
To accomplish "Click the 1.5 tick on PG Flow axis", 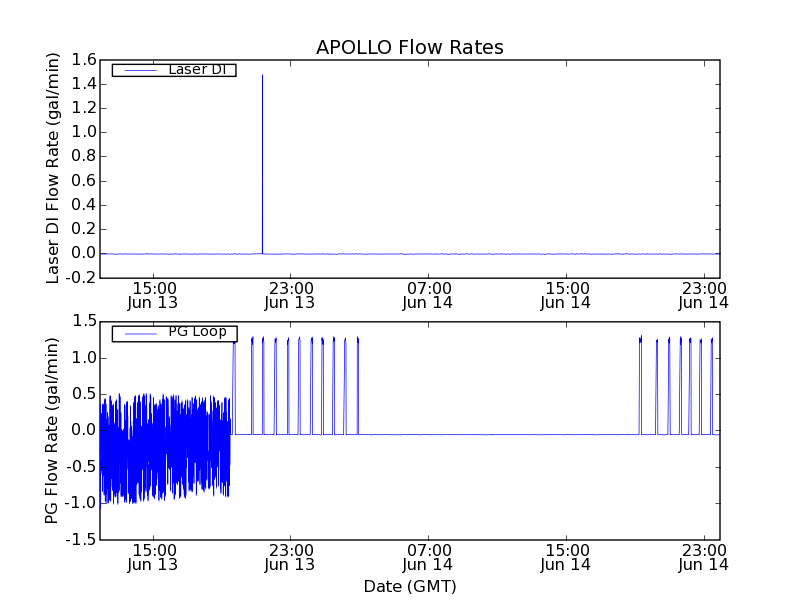I will (x=84, y=321).
